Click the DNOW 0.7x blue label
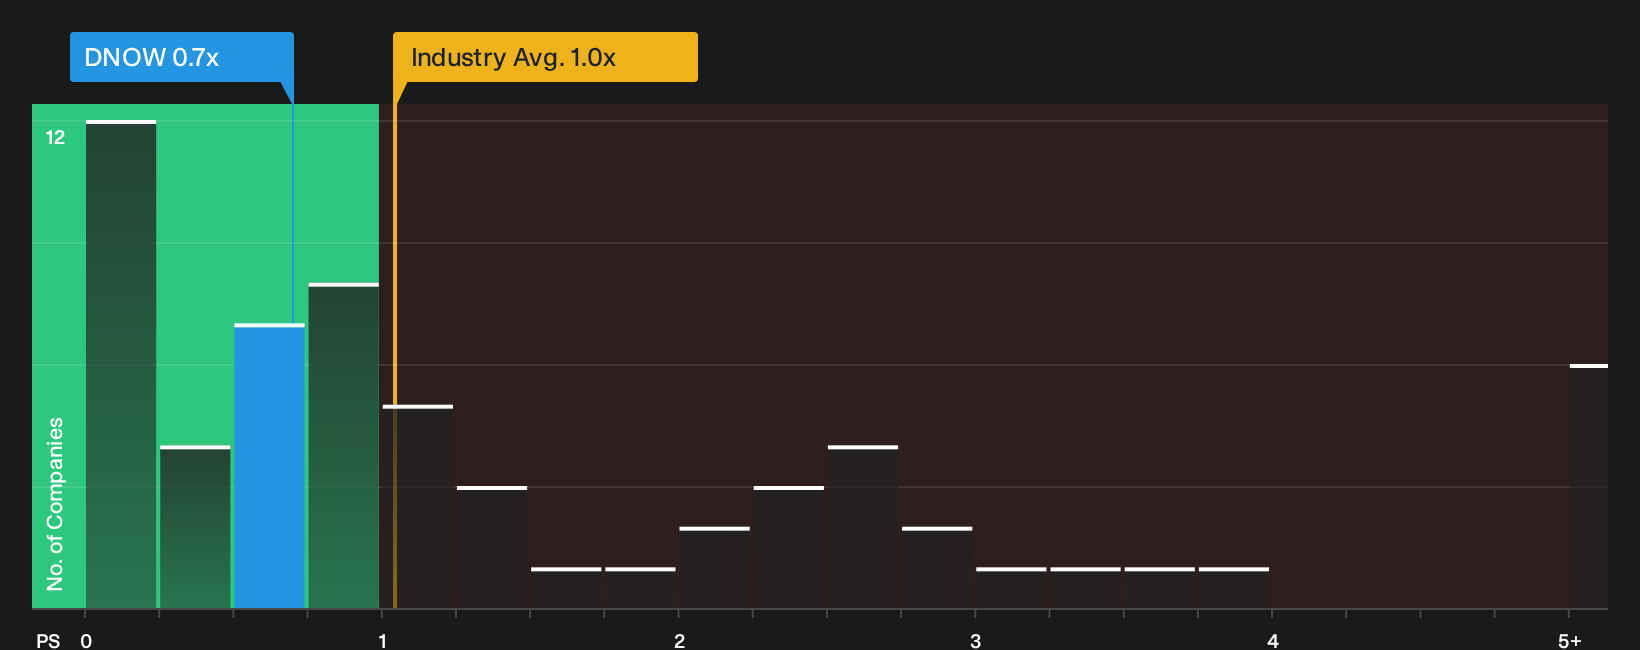This screenshot has height=650, width=1640. [x=181, y=57]
